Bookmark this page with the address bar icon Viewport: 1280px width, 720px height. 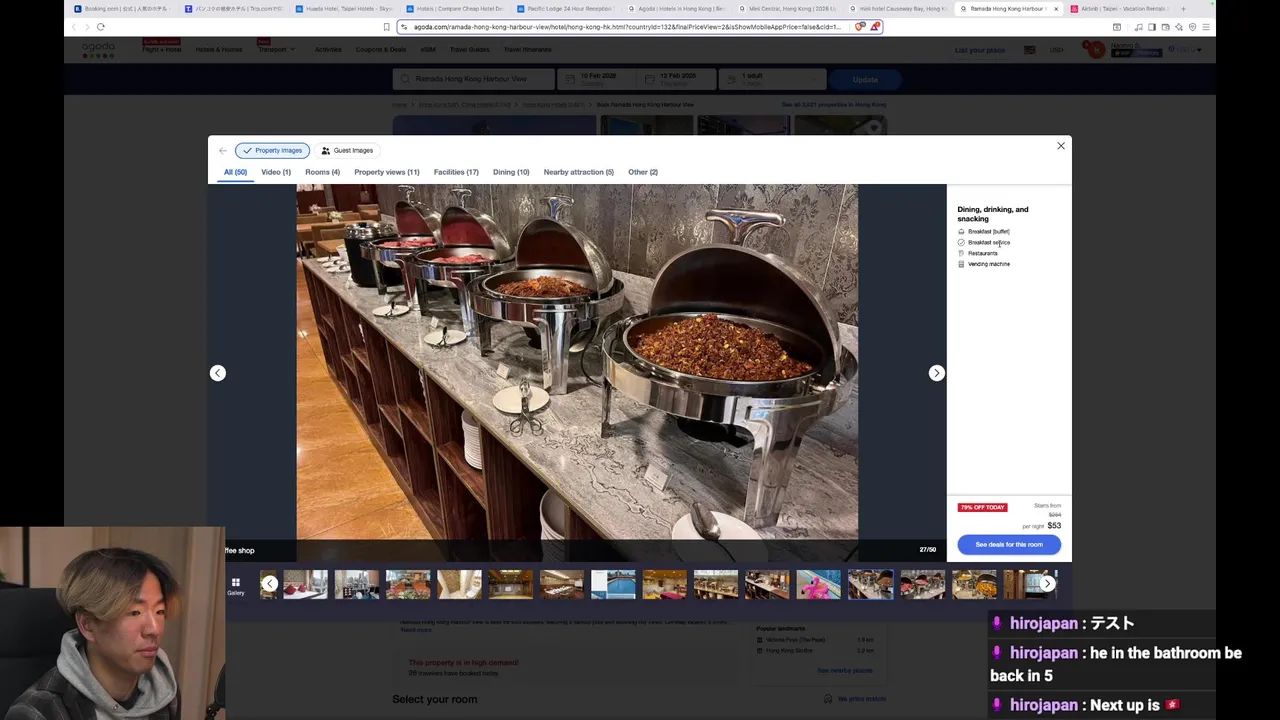point(386,27)
